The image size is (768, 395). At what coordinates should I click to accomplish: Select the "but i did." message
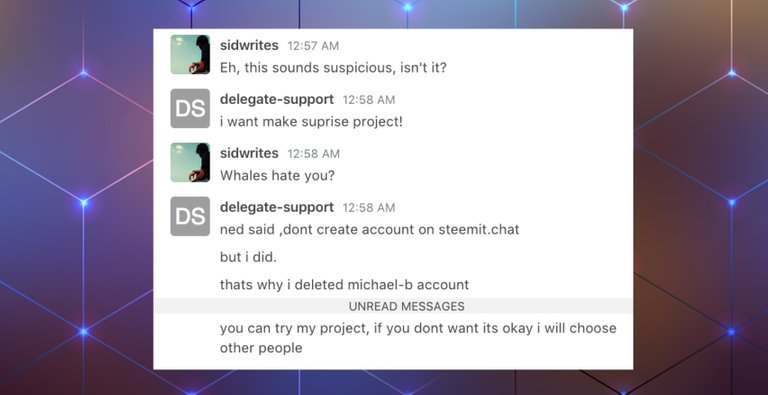(248, 257)
